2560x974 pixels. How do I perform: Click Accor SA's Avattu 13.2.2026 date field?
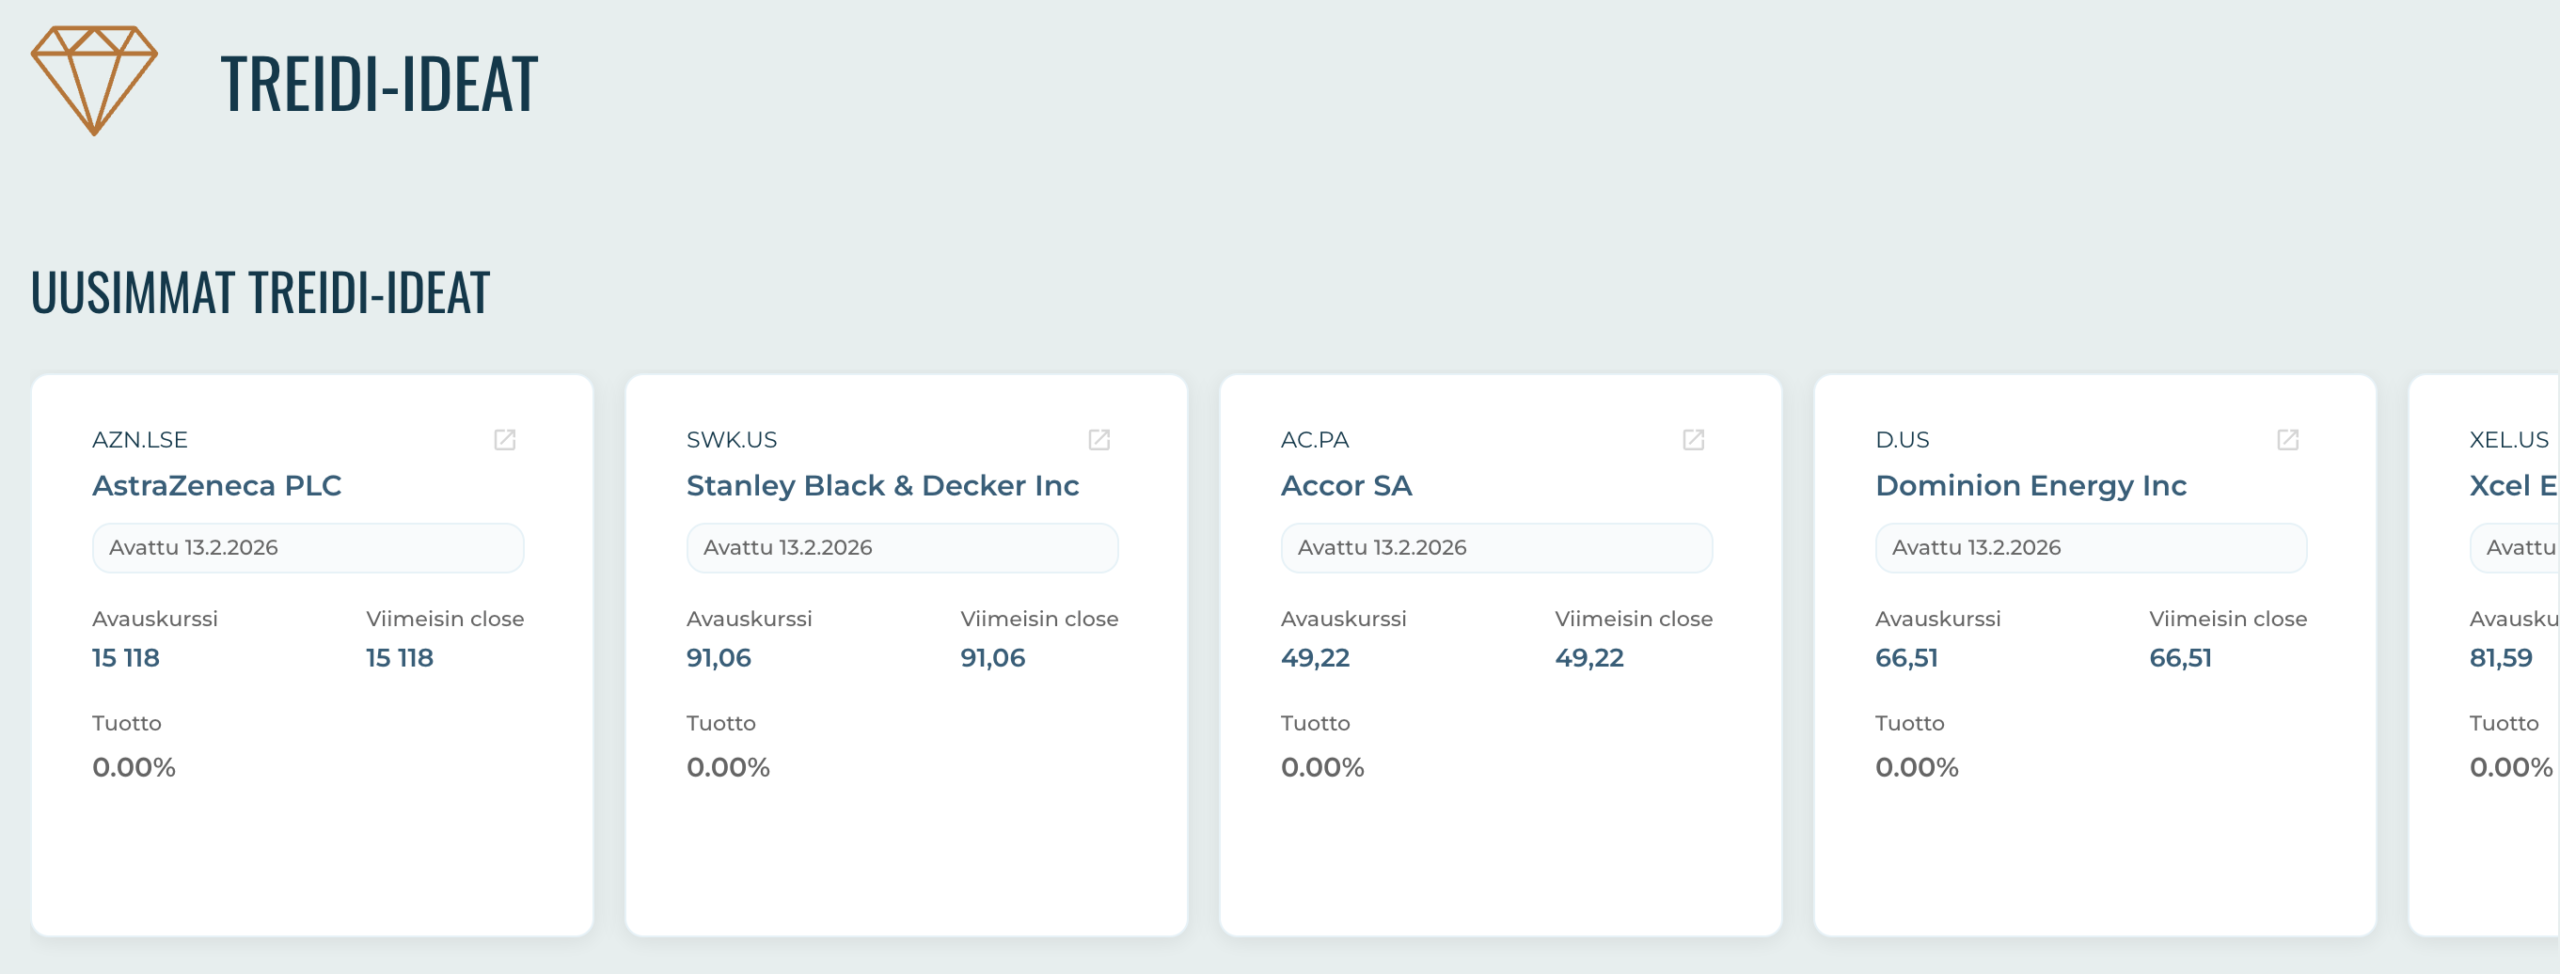1496,548
